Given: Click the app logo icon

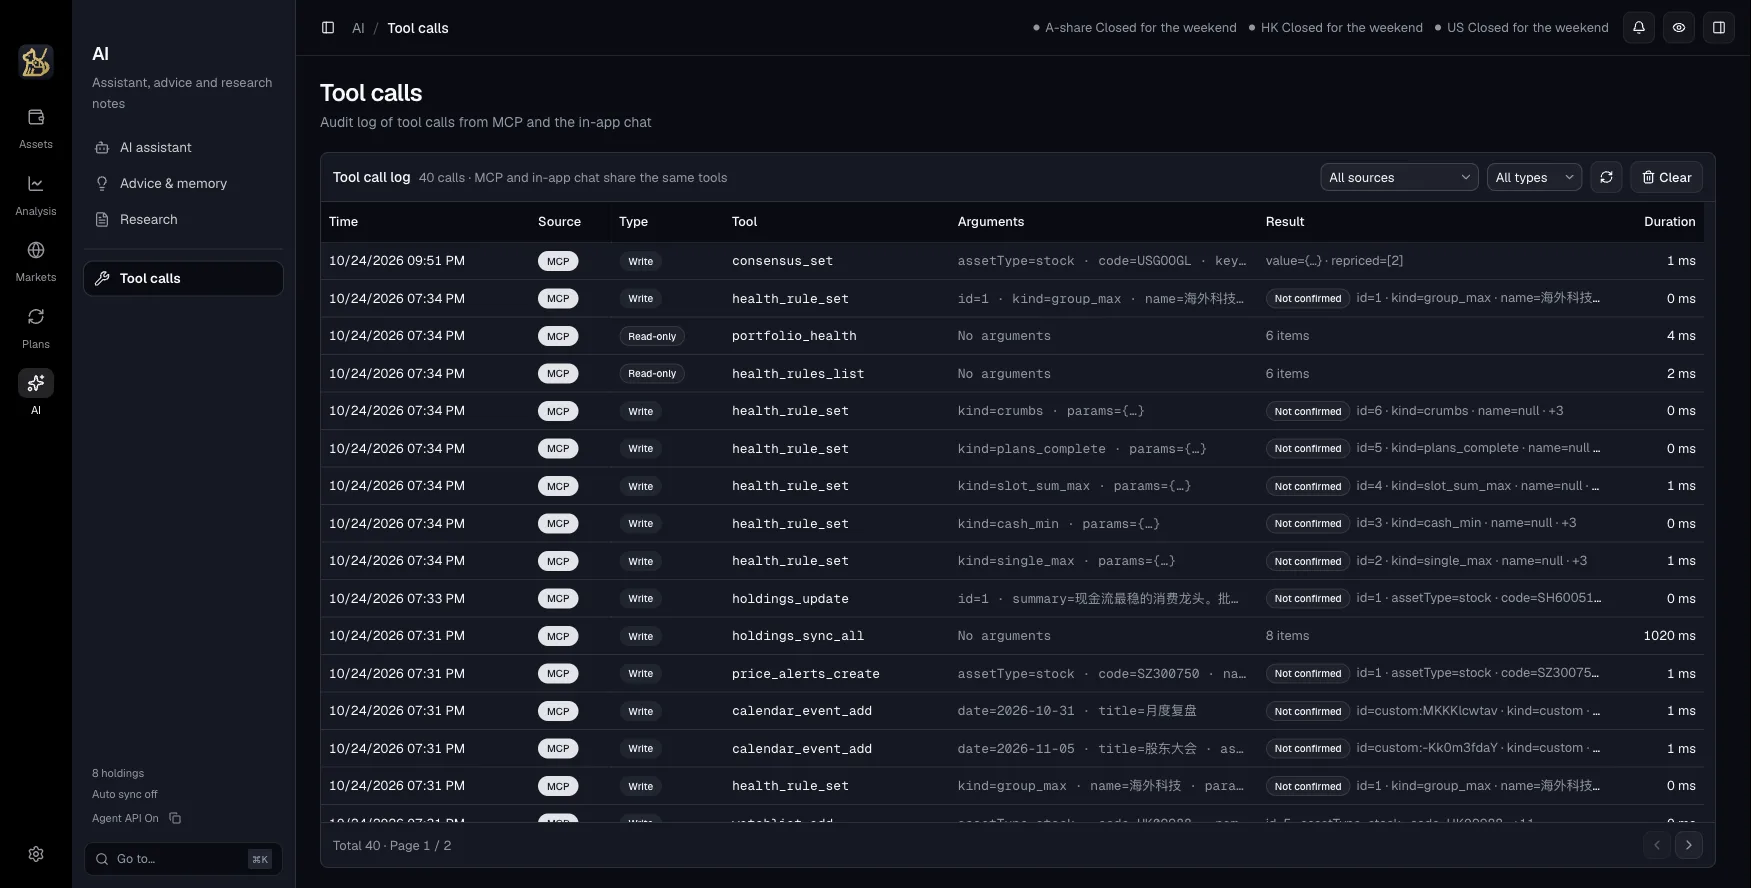Looking at the screenshot, I should pos(36,62).
